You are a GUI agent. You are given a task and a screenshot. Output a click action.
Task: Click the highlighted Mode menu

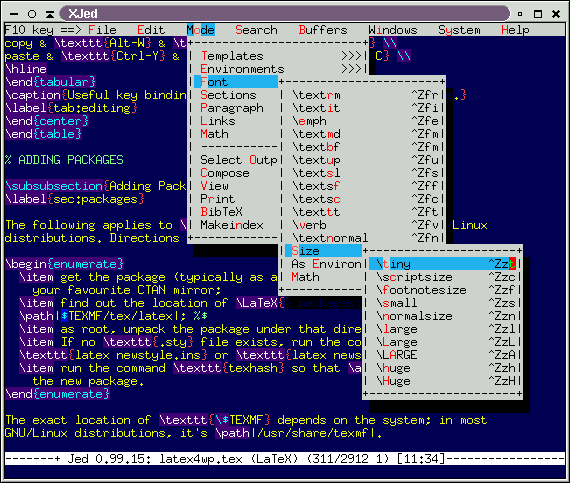point(201,30)
